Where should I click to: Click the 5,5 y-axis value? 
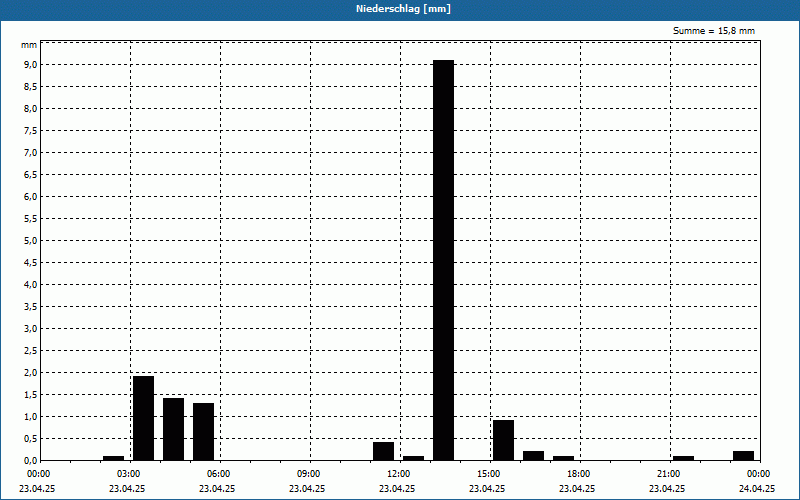(x=29, y=218)
